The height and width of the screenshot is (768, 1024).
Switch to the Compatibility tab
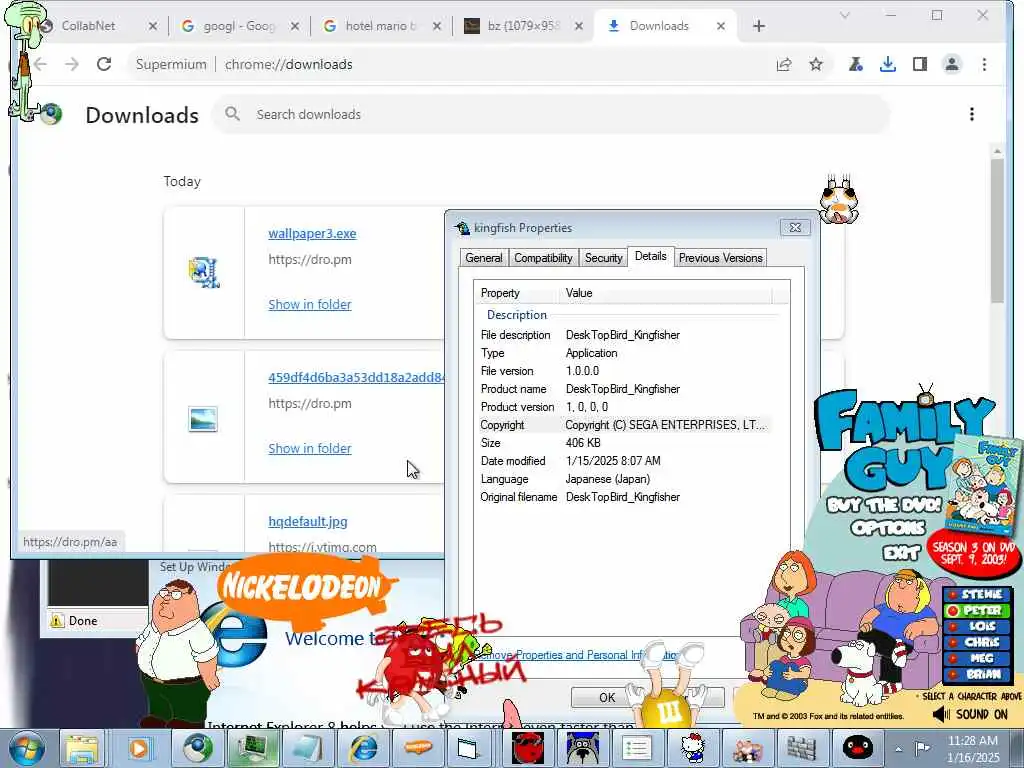tap(543, 258)
